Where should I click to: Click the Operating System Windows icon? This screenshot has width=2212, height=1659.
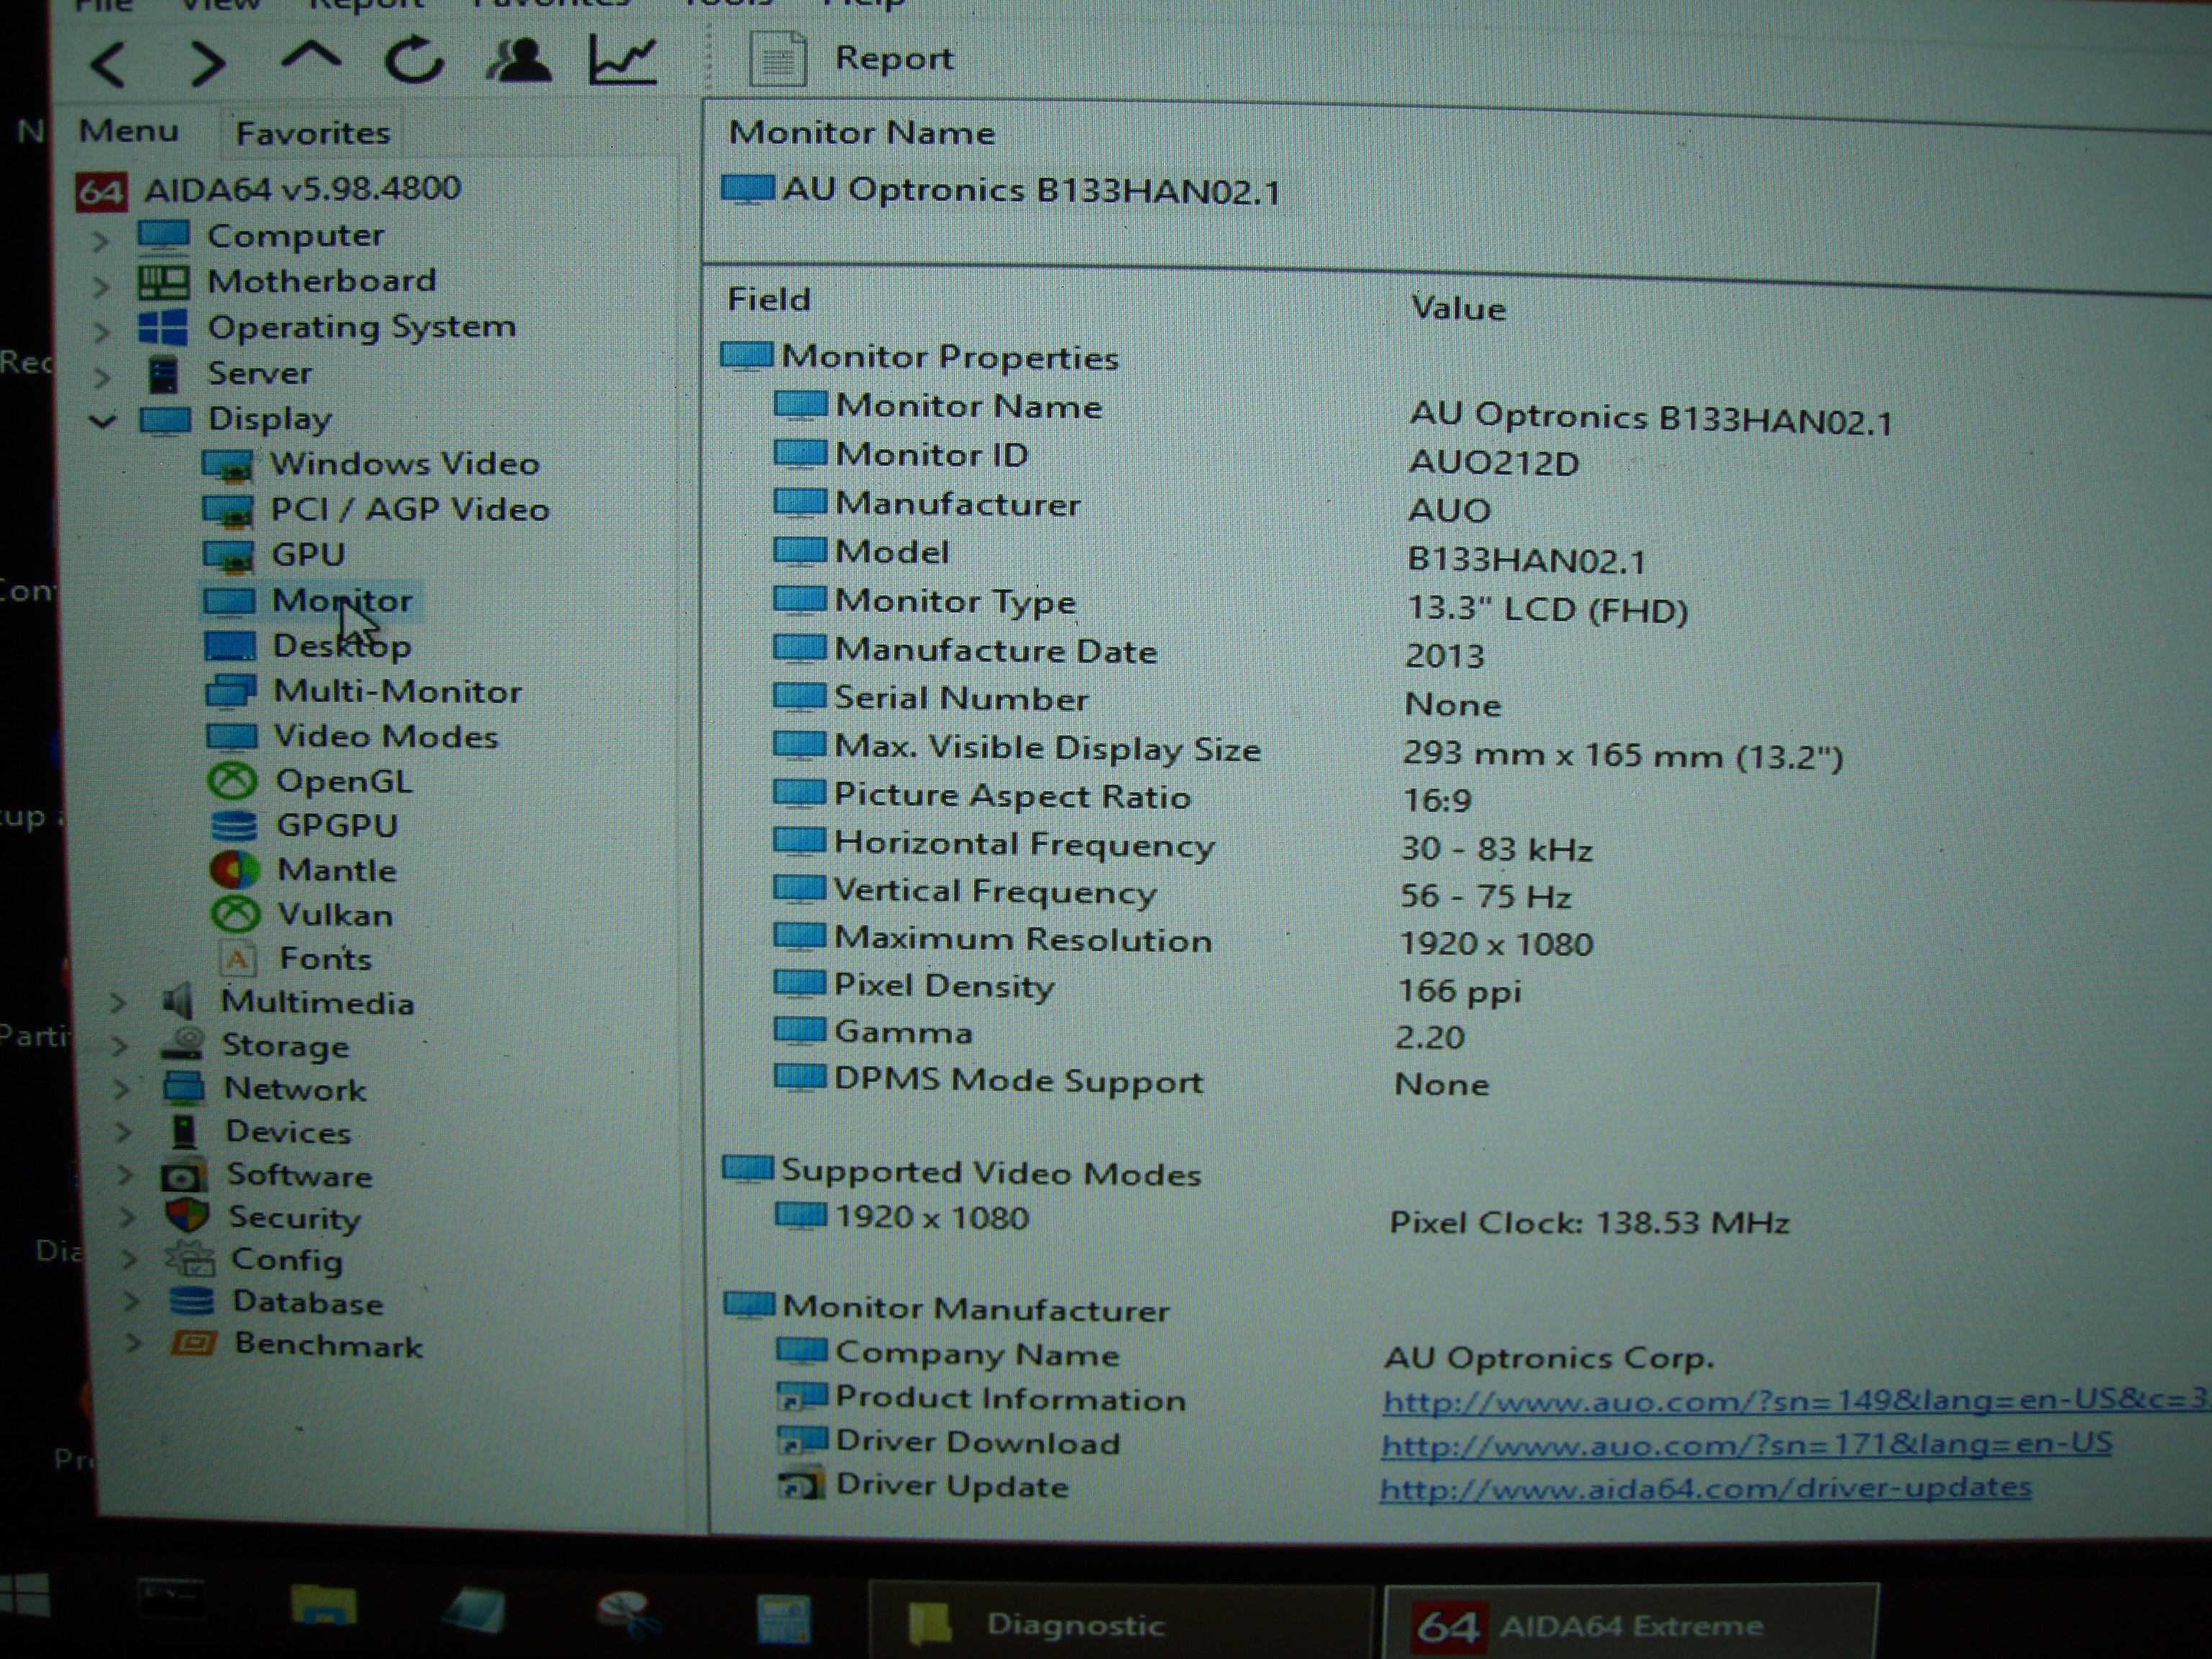(x=163, y=328)
